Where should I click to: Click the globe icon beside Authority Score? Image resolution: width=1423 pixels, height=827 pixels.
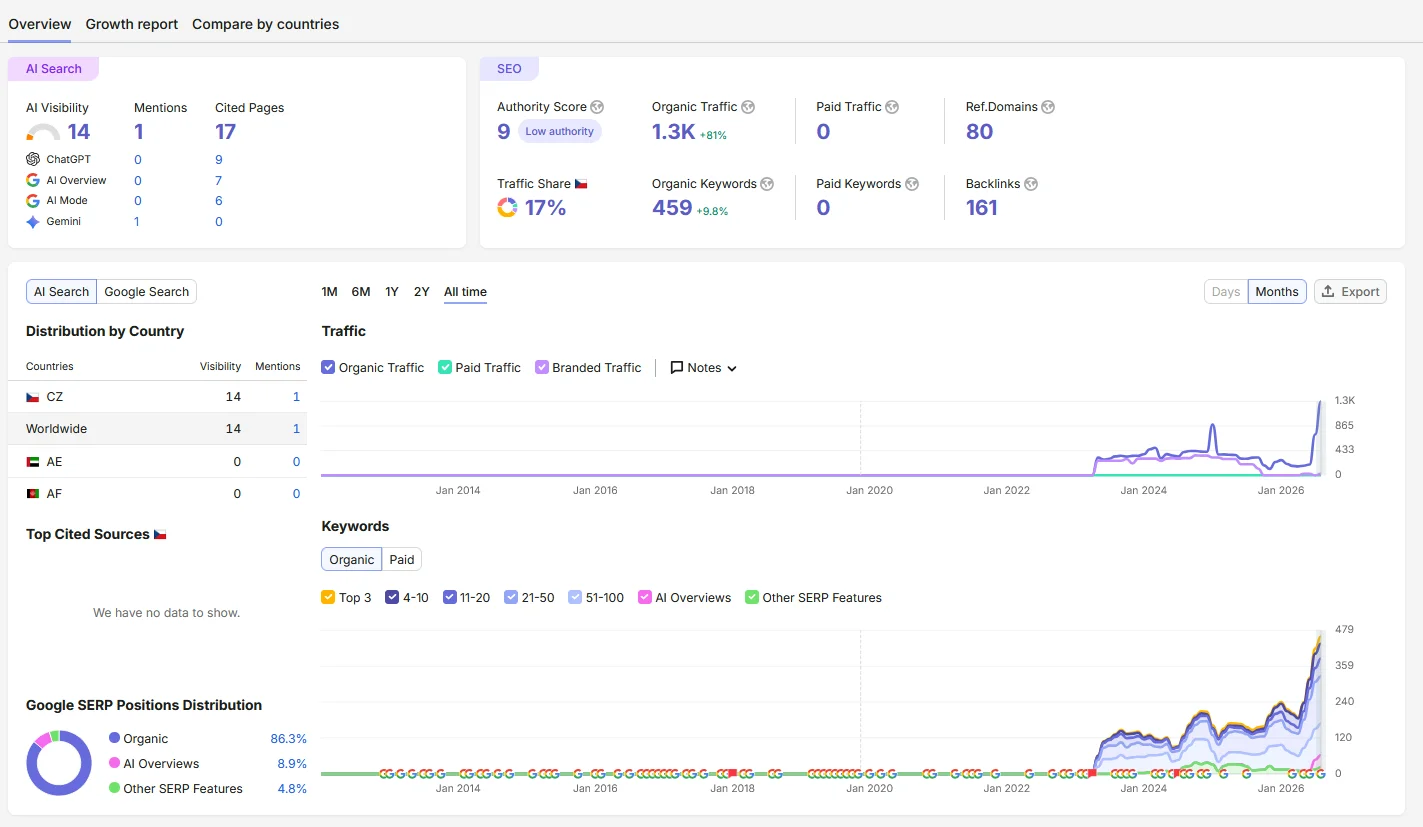597,107
